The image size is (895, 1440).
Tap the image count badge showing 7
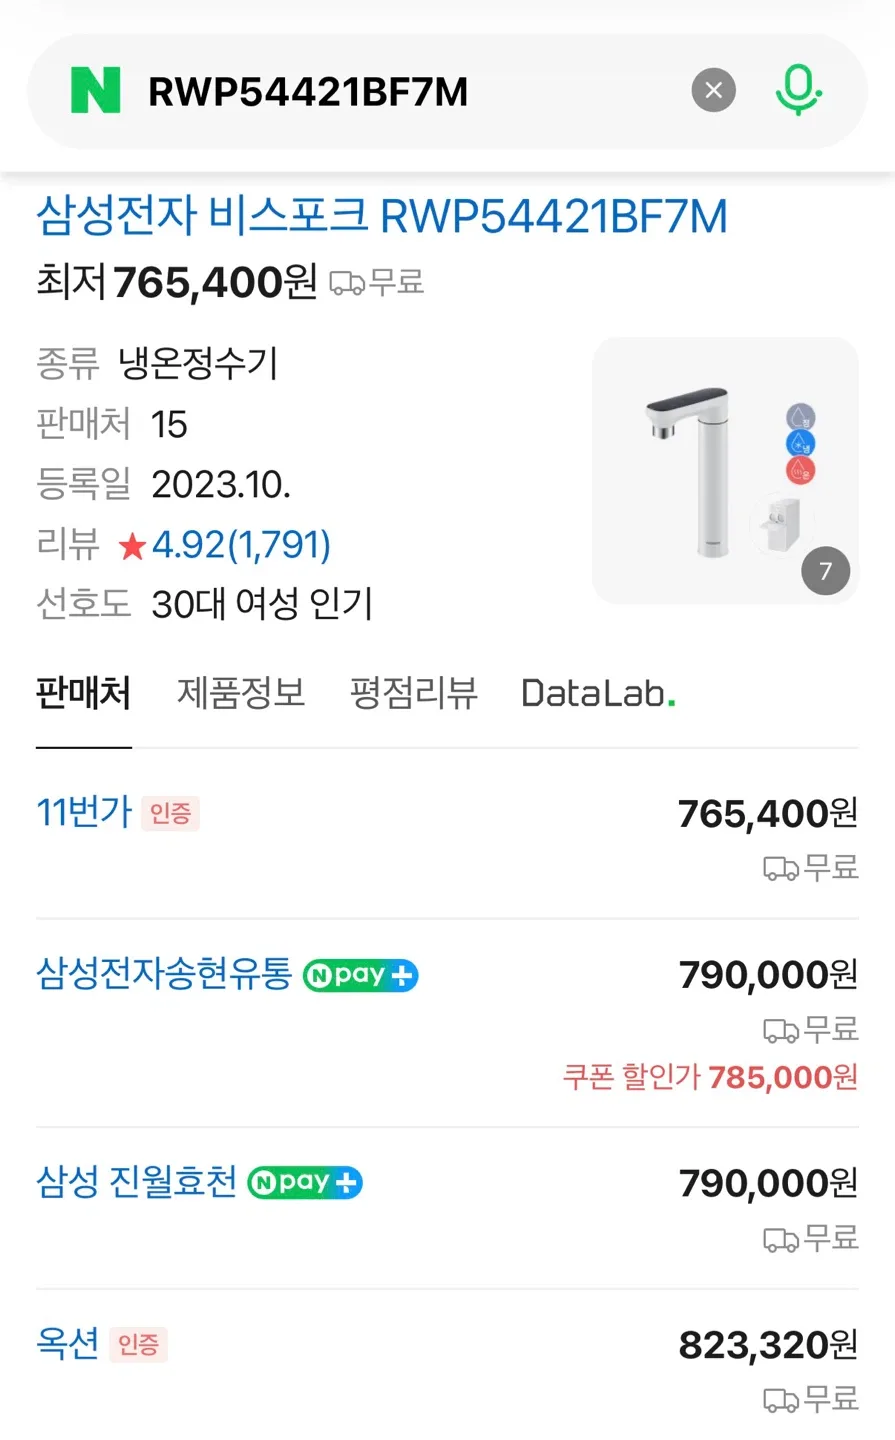coord(825,571)
